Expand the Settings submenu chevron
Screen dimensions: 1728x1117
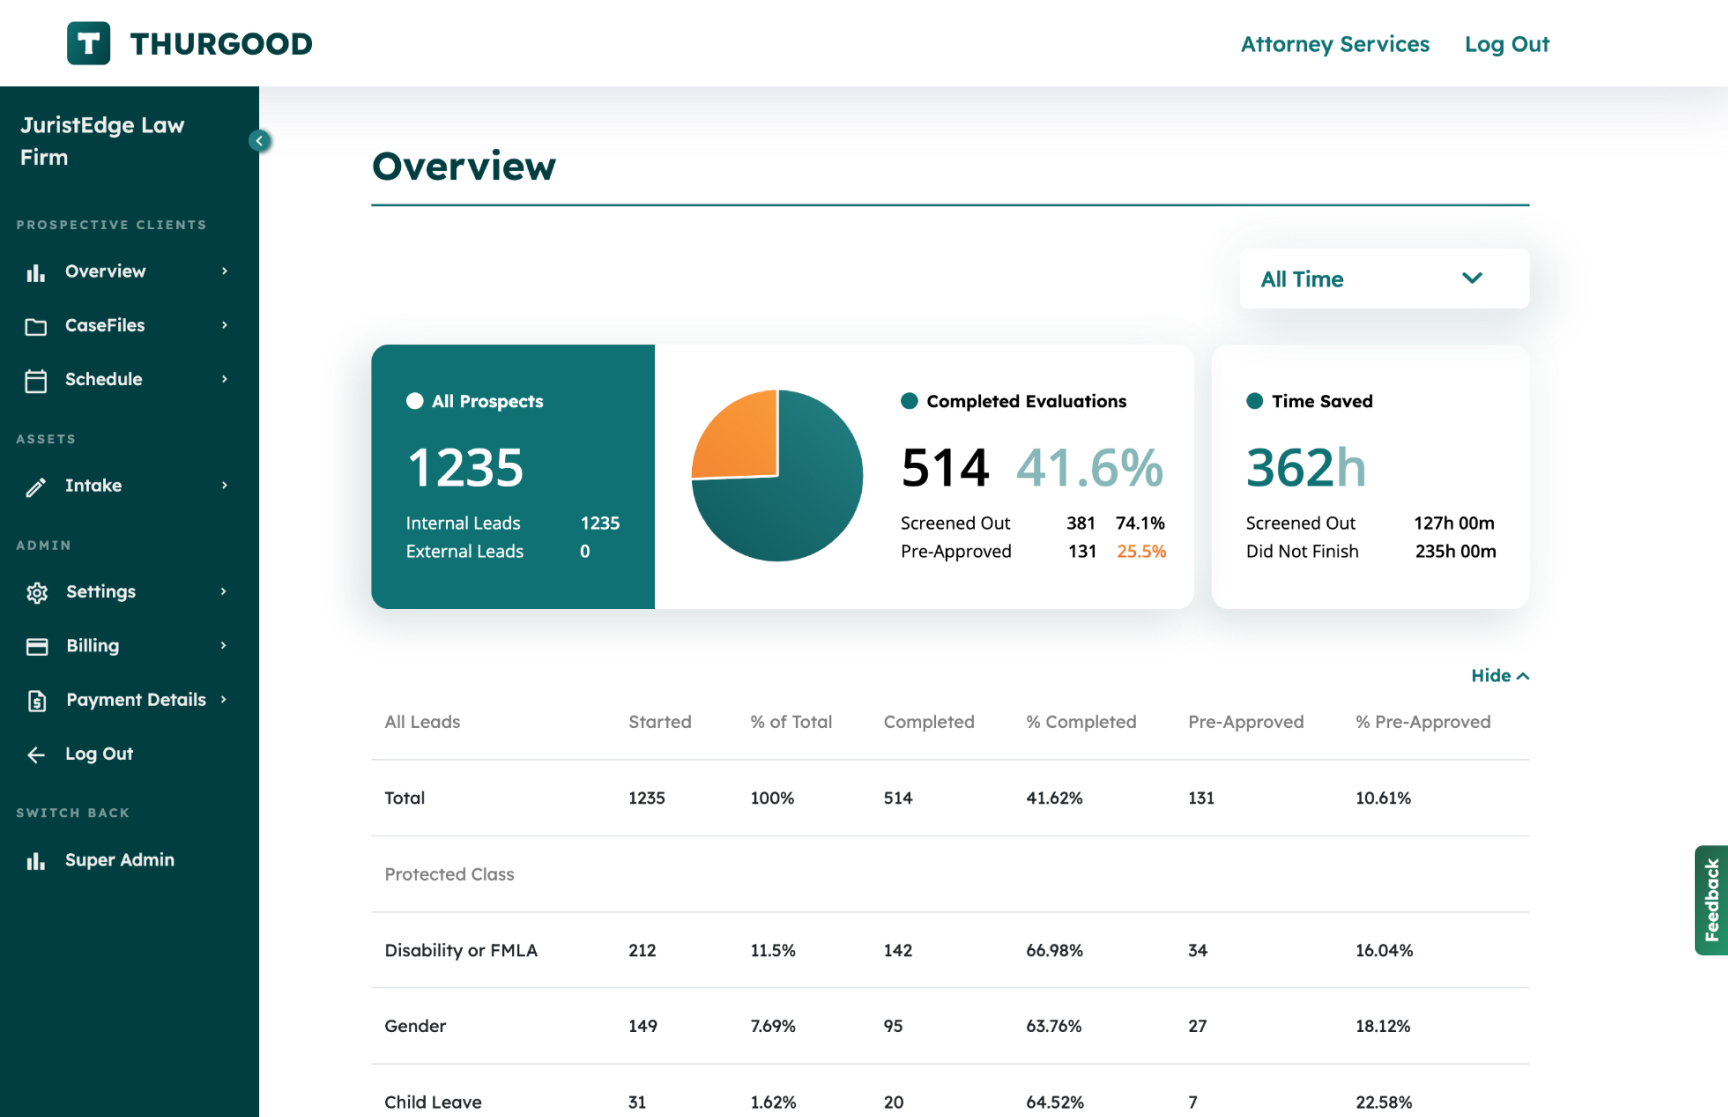[x=224, y=591]
